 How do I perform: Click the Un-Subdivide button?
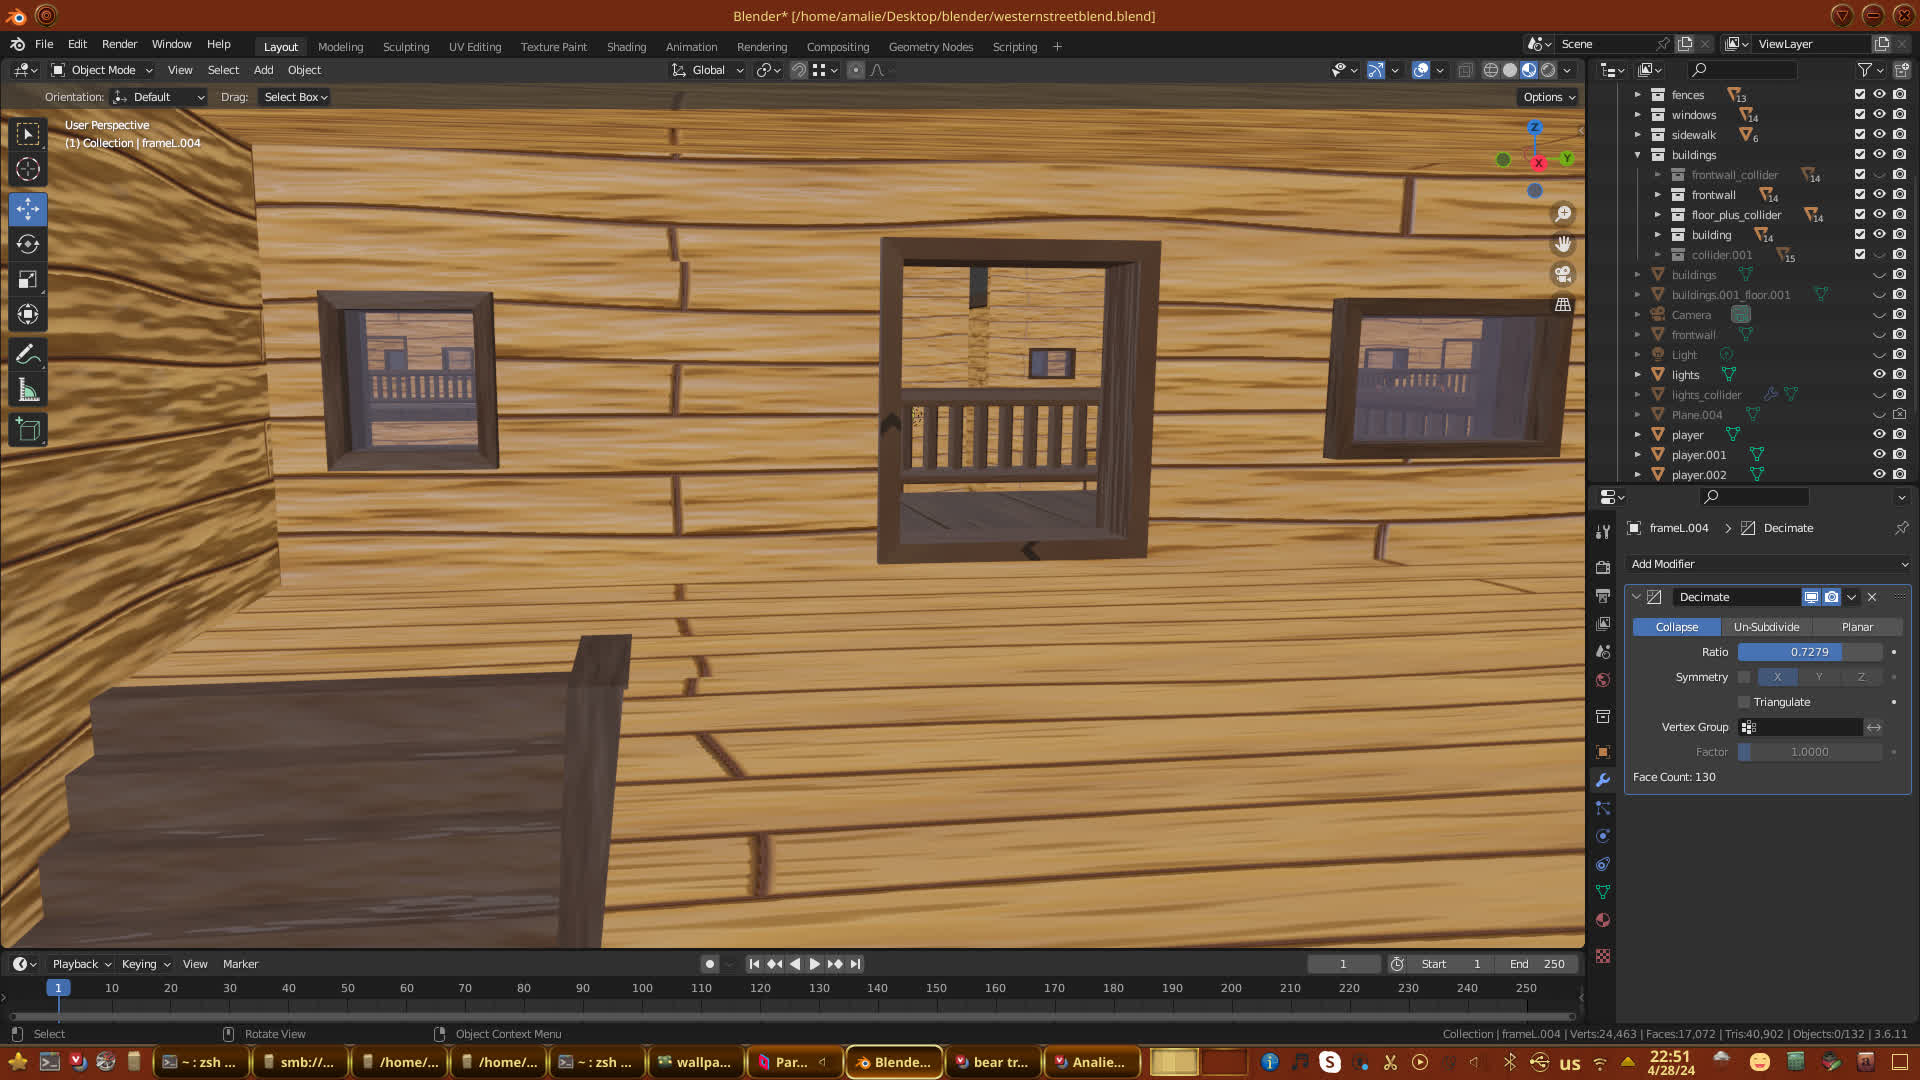(x=1766, y=627)
